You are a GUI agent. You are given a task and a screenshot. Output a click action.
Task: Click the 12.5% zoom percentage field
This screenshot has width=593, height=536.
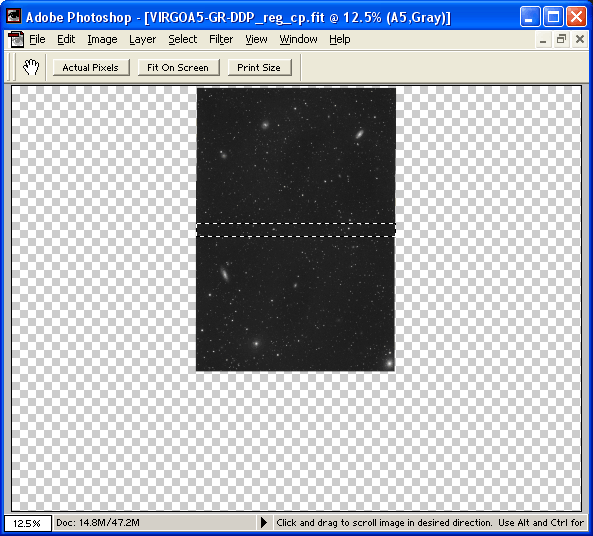[x=27, y=523]
